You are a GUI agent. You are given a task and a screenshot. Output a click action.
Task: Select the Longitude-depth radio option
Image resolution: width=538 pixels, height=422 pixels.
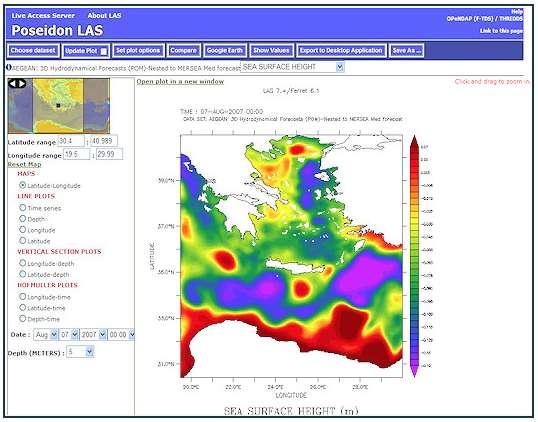(23, 263)
